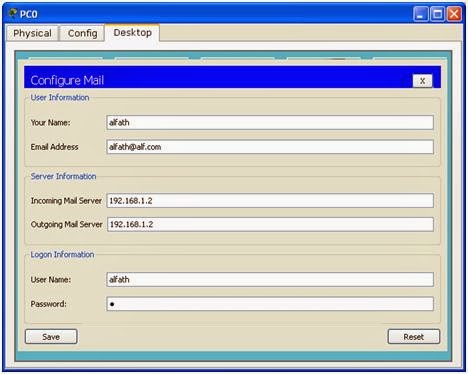Focus the Incoming Mail Server field
Screen dimensions: 468x374
270,201
